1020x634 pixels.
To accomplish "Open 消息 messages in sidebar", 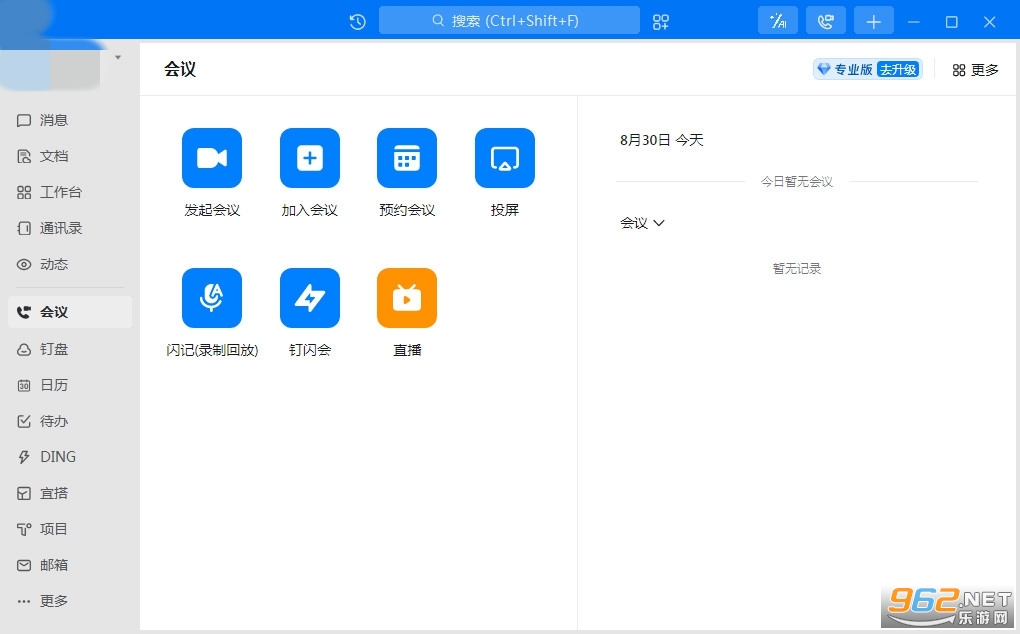I will click(70, 120).
